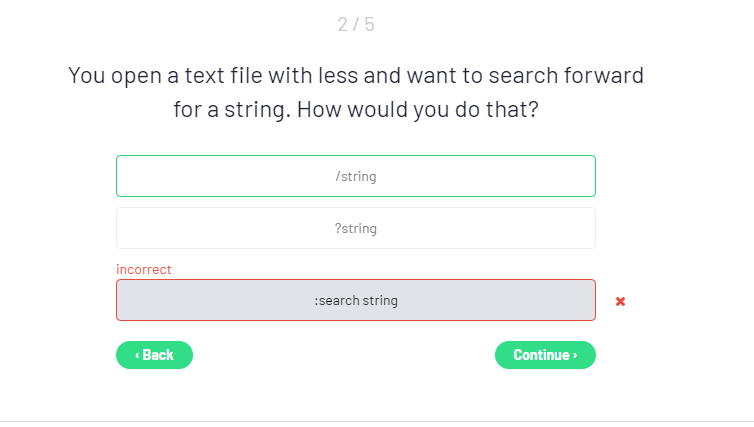Click the forward-slash search answer text
Viewport: 754px width, 427px height.
(x=356, y=176)
